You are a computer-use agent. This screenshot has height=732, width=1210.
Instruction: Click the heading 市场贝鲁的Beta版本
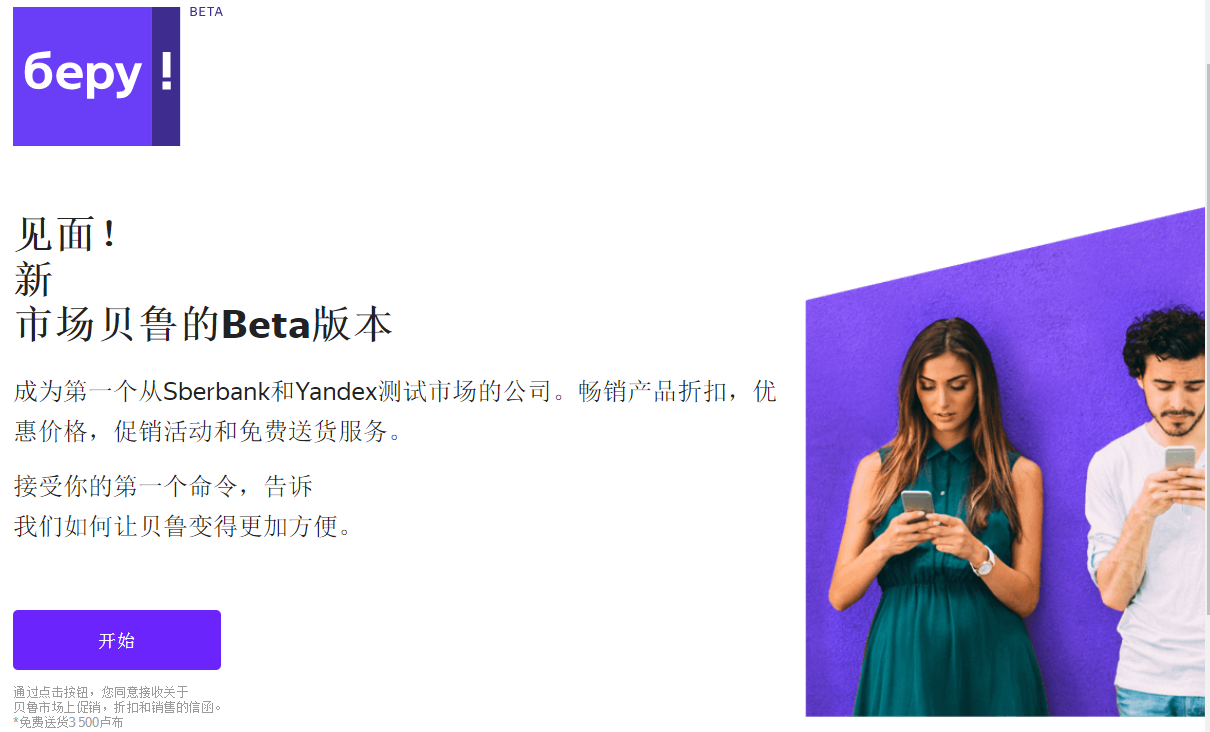(204, 325)
